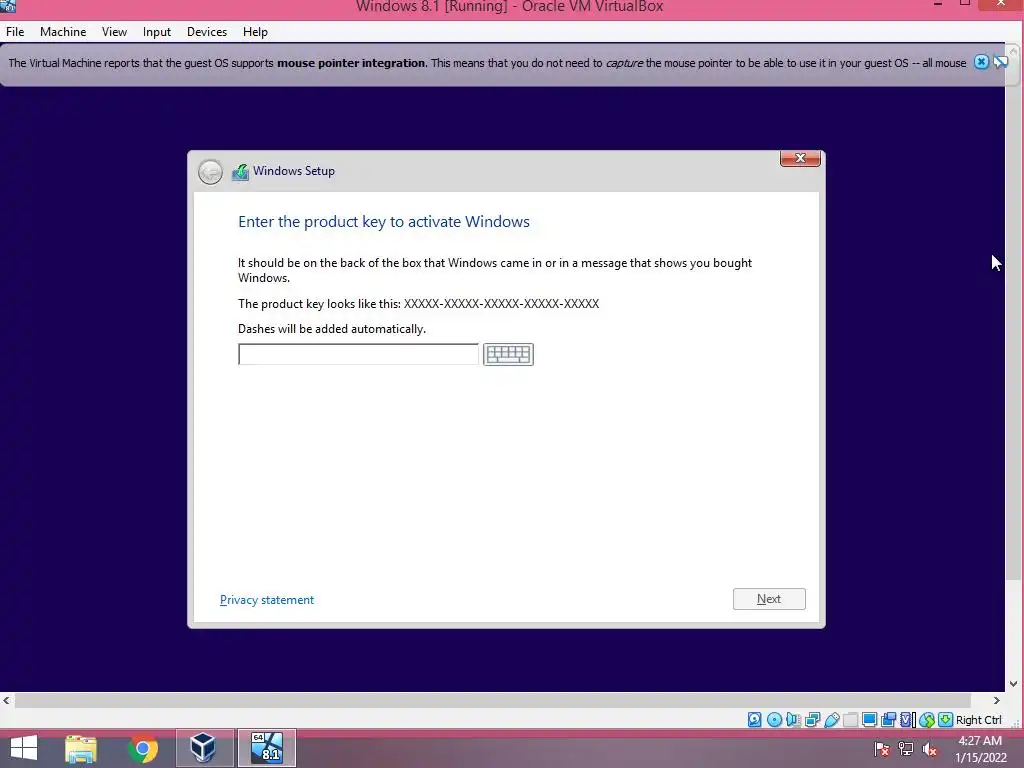
Task: Open the Input menu
Action: click(x=157, y=31)
